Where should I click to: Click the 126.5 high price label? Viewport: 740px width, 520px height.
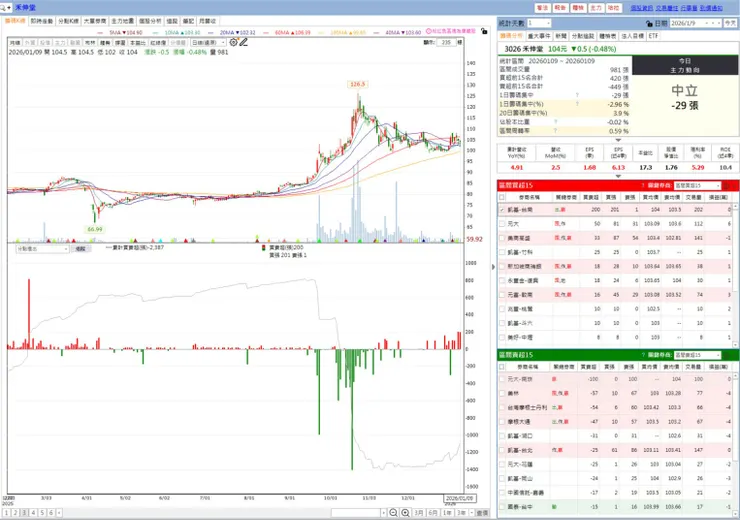(358, 84)
